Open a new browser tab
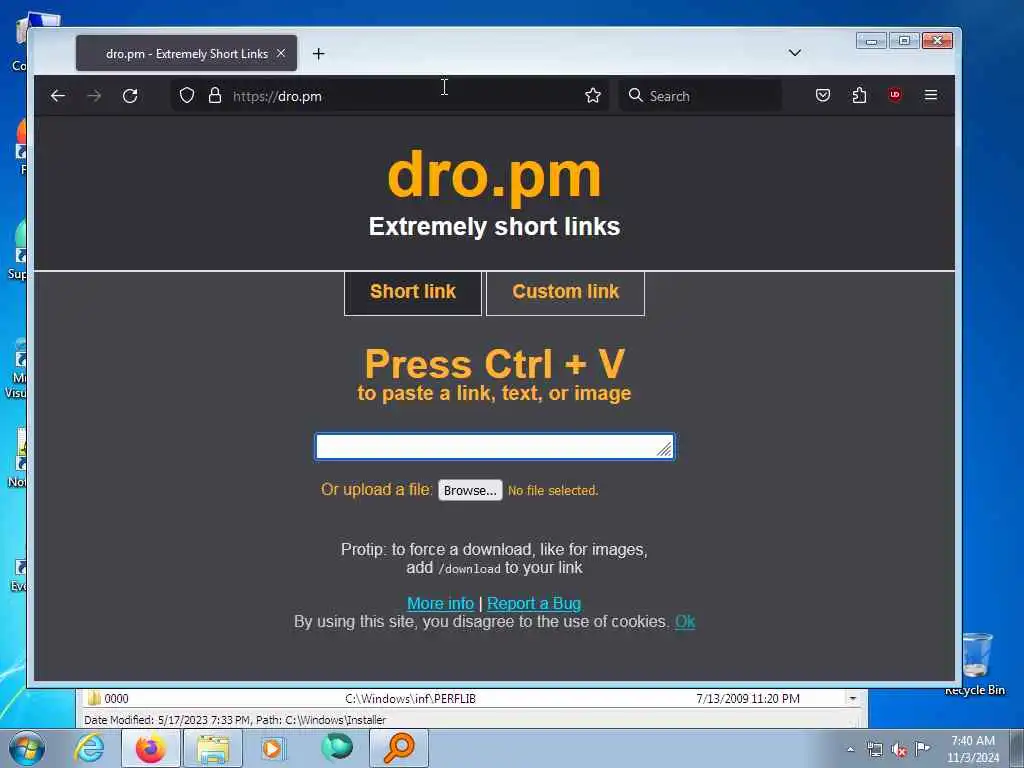1024x768 pixels. click(x=318, y=54)
